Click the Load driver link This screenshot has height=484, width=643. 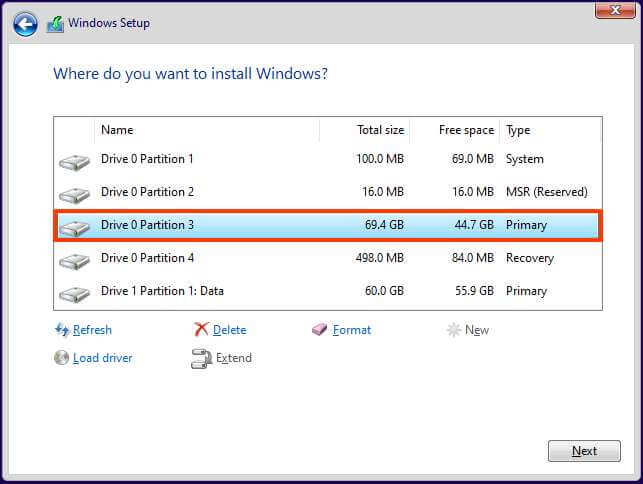[x=102, y=358]
